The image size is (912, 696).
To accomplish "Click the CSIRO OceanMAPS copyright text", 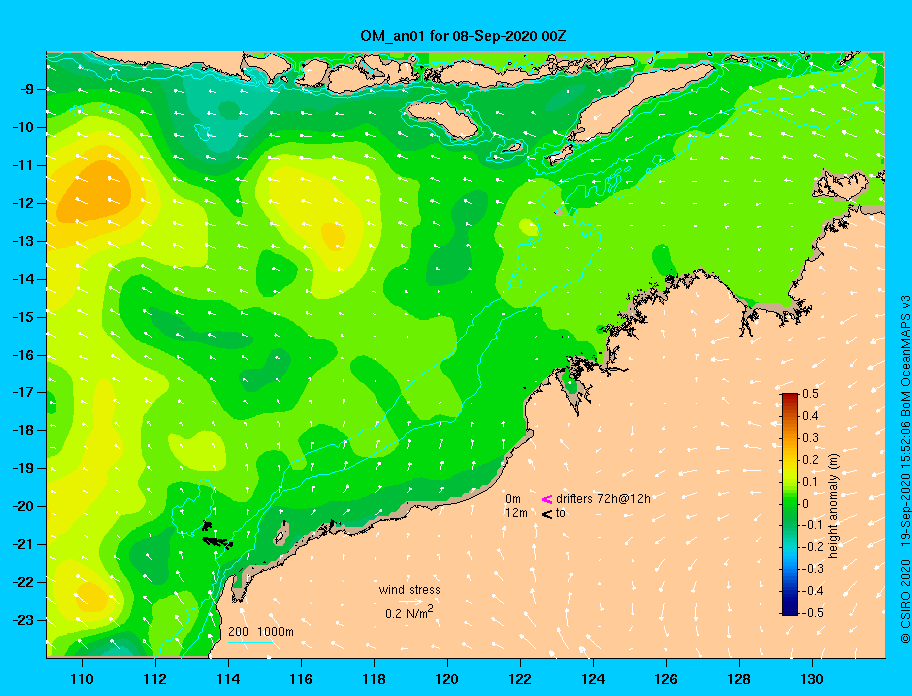I will point(905,470).
